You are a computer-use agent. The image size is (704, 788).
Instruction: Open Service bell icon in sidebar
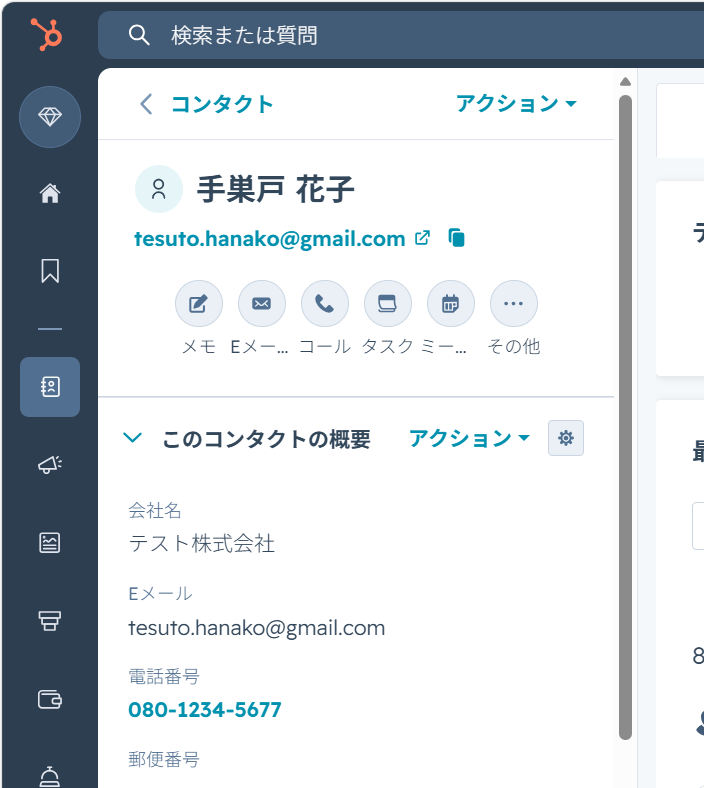tap(50, 776)
